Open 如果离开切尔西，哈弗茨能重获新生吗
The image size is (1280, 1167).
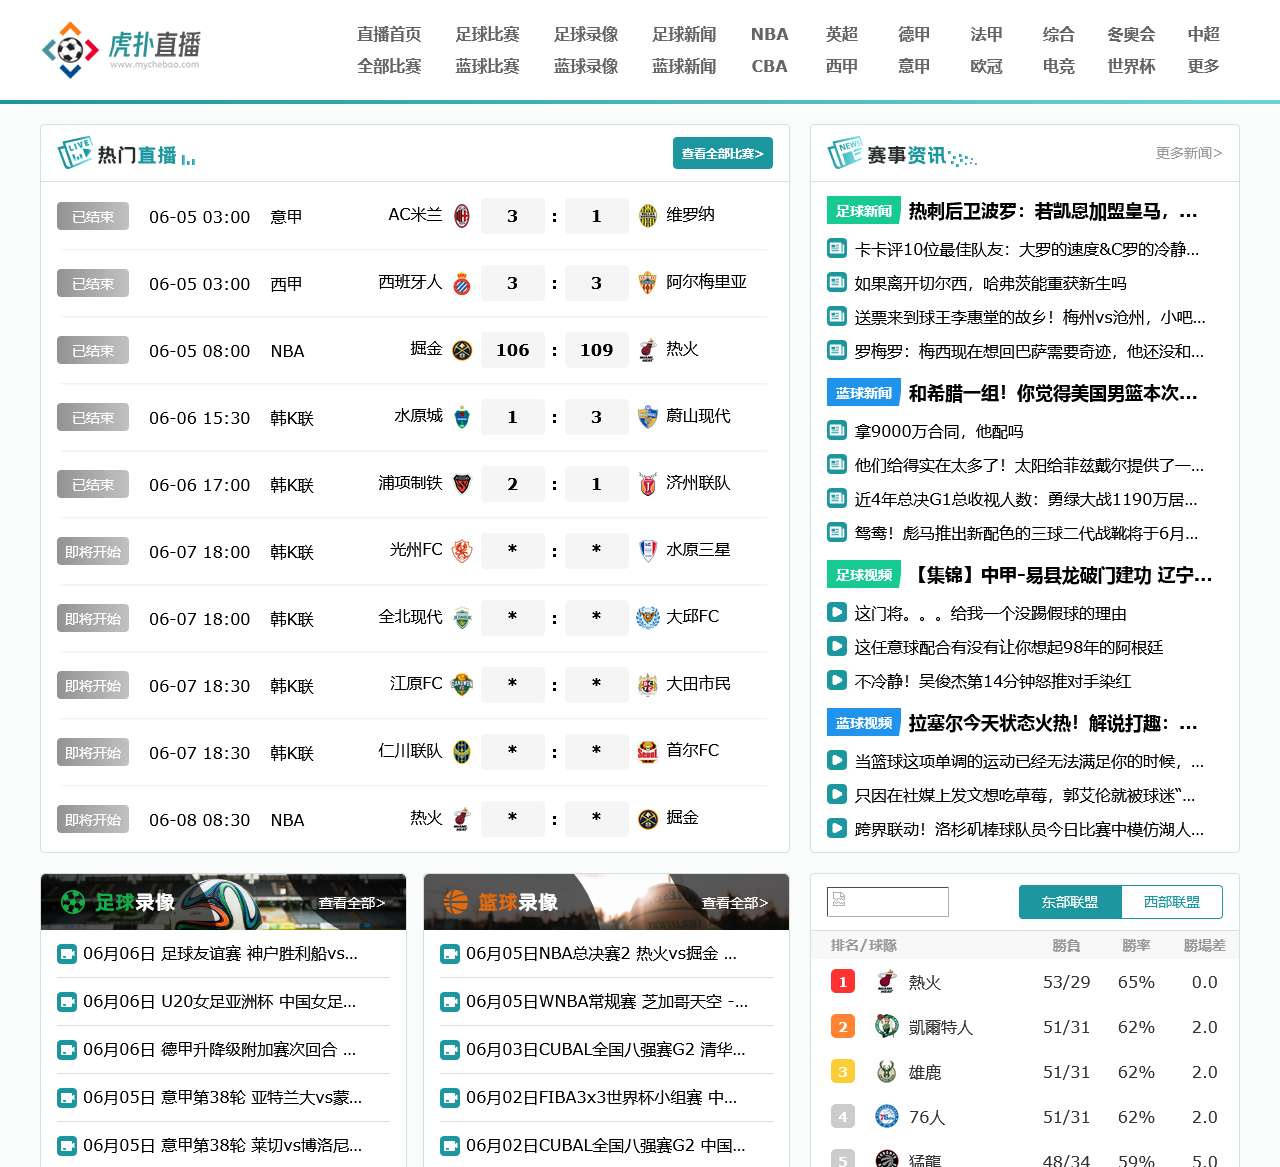point(990,283)
